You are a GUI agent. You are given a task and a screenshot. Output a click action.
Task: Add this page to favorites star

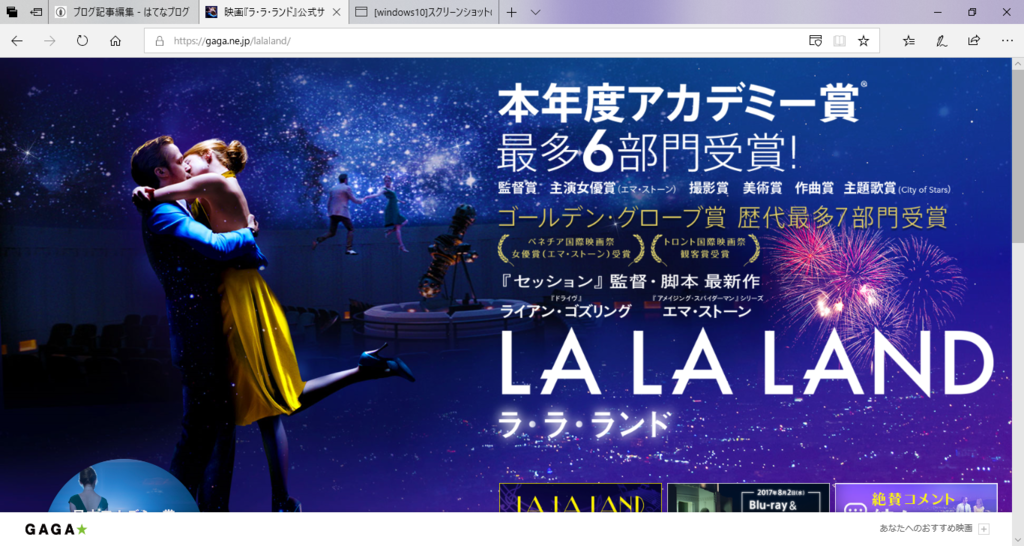click(863, 40)
